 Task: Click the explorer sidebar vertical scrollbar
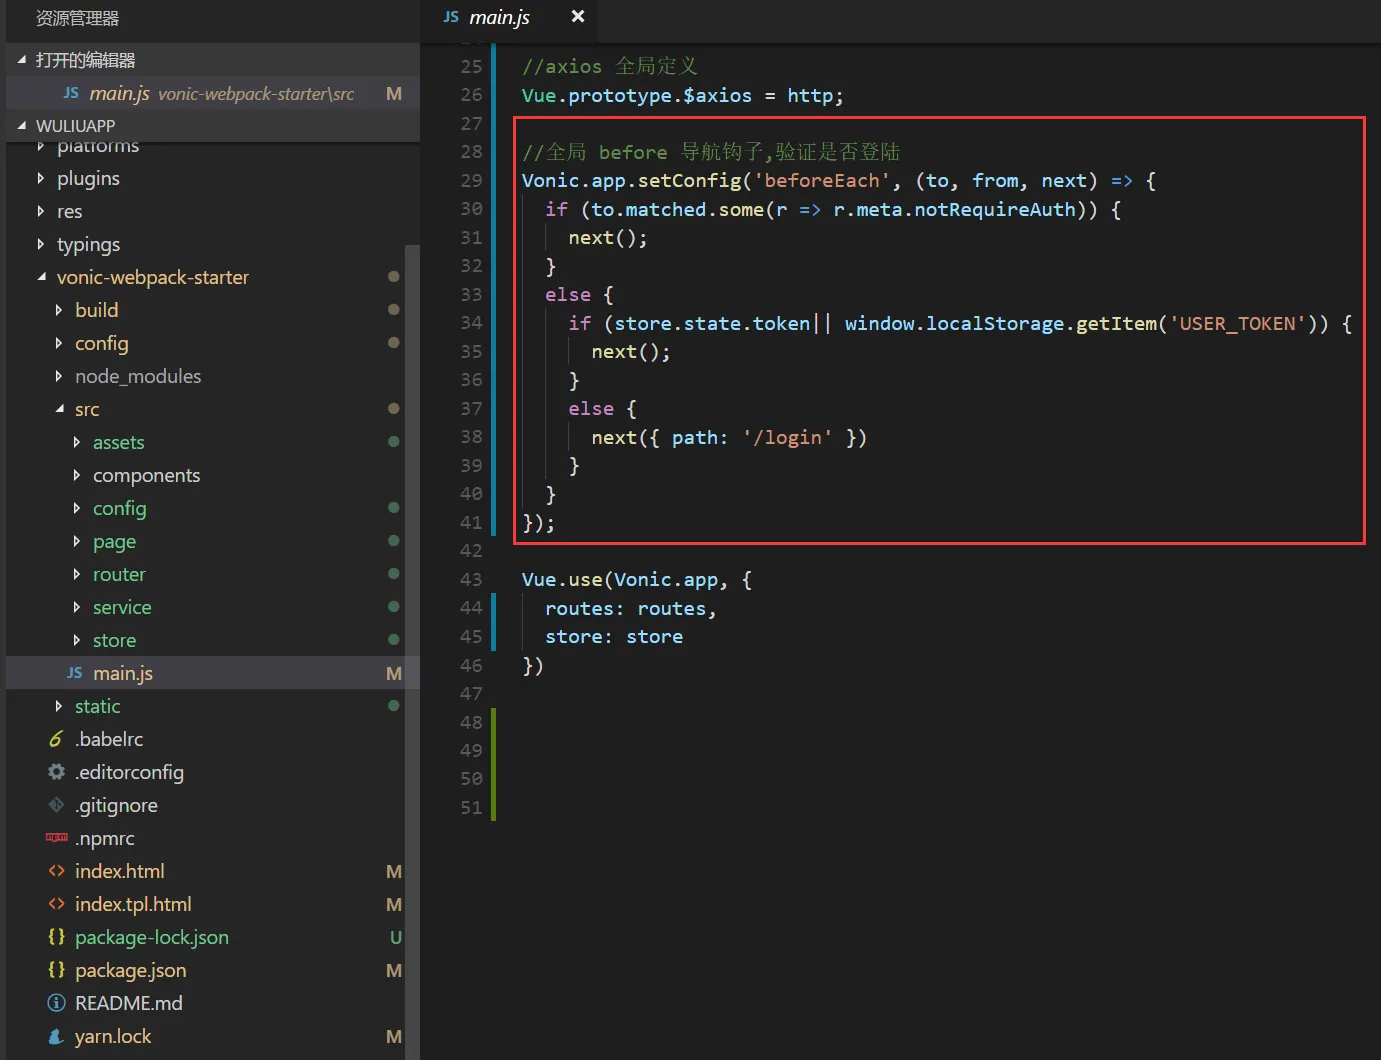click(412, 650)
